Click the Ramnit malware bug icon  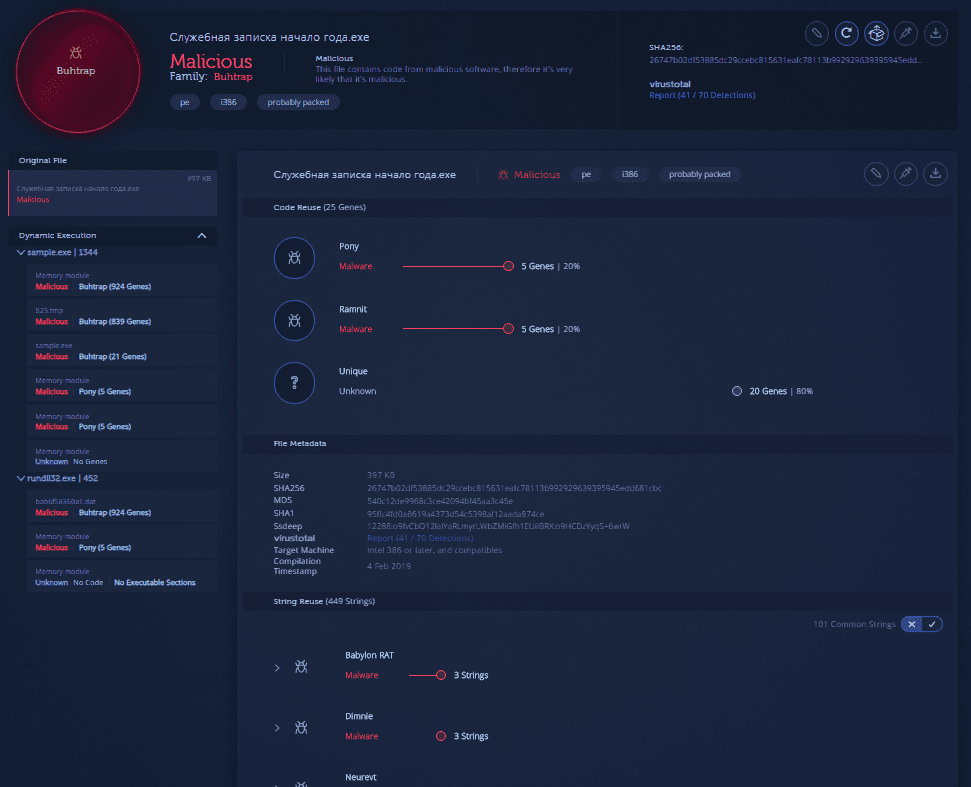click(x=294, y=320)
